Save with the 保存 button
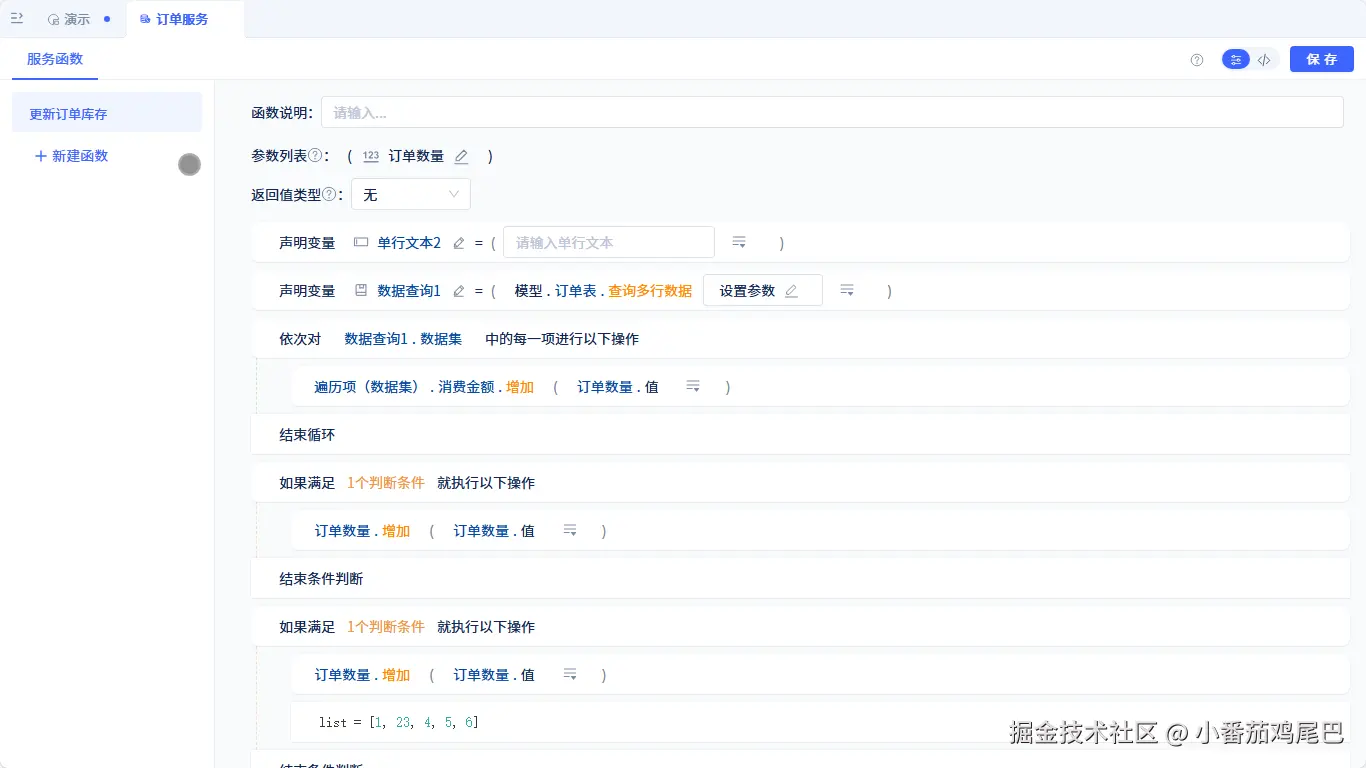Screen dimensions: 1366x768 coord(1321,59)
